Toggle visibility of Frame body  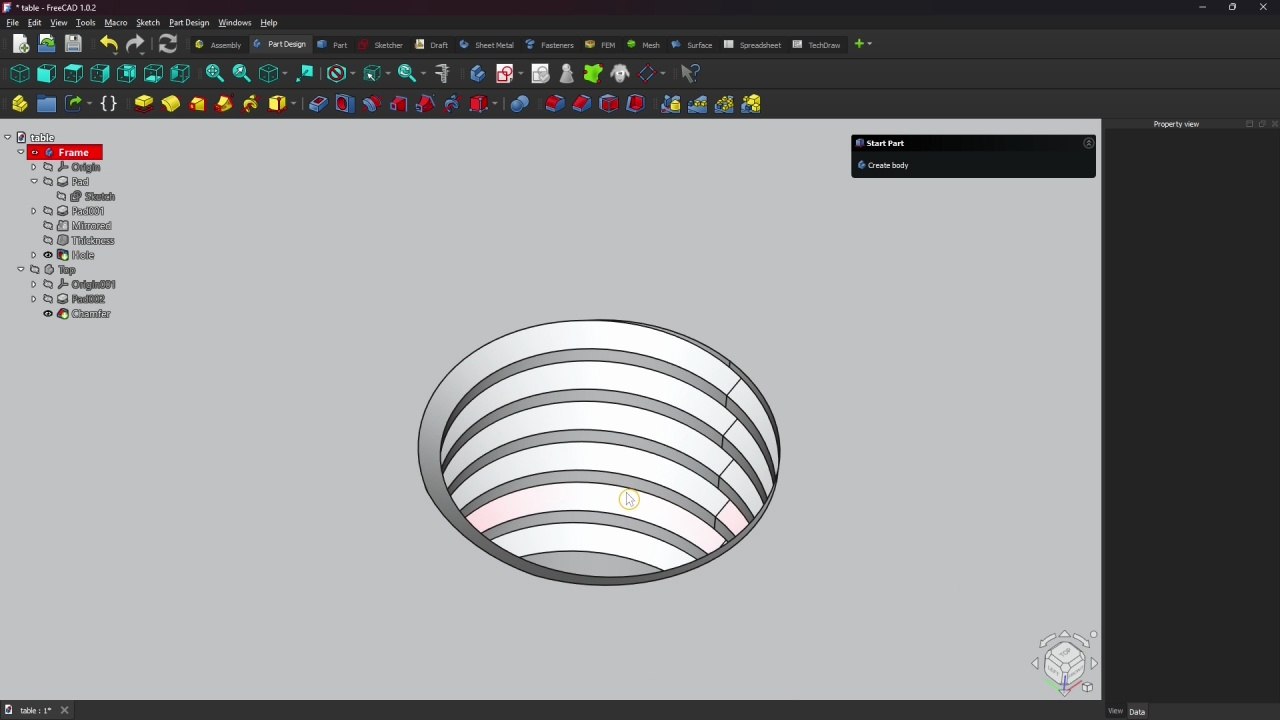(x=35, y=152)
